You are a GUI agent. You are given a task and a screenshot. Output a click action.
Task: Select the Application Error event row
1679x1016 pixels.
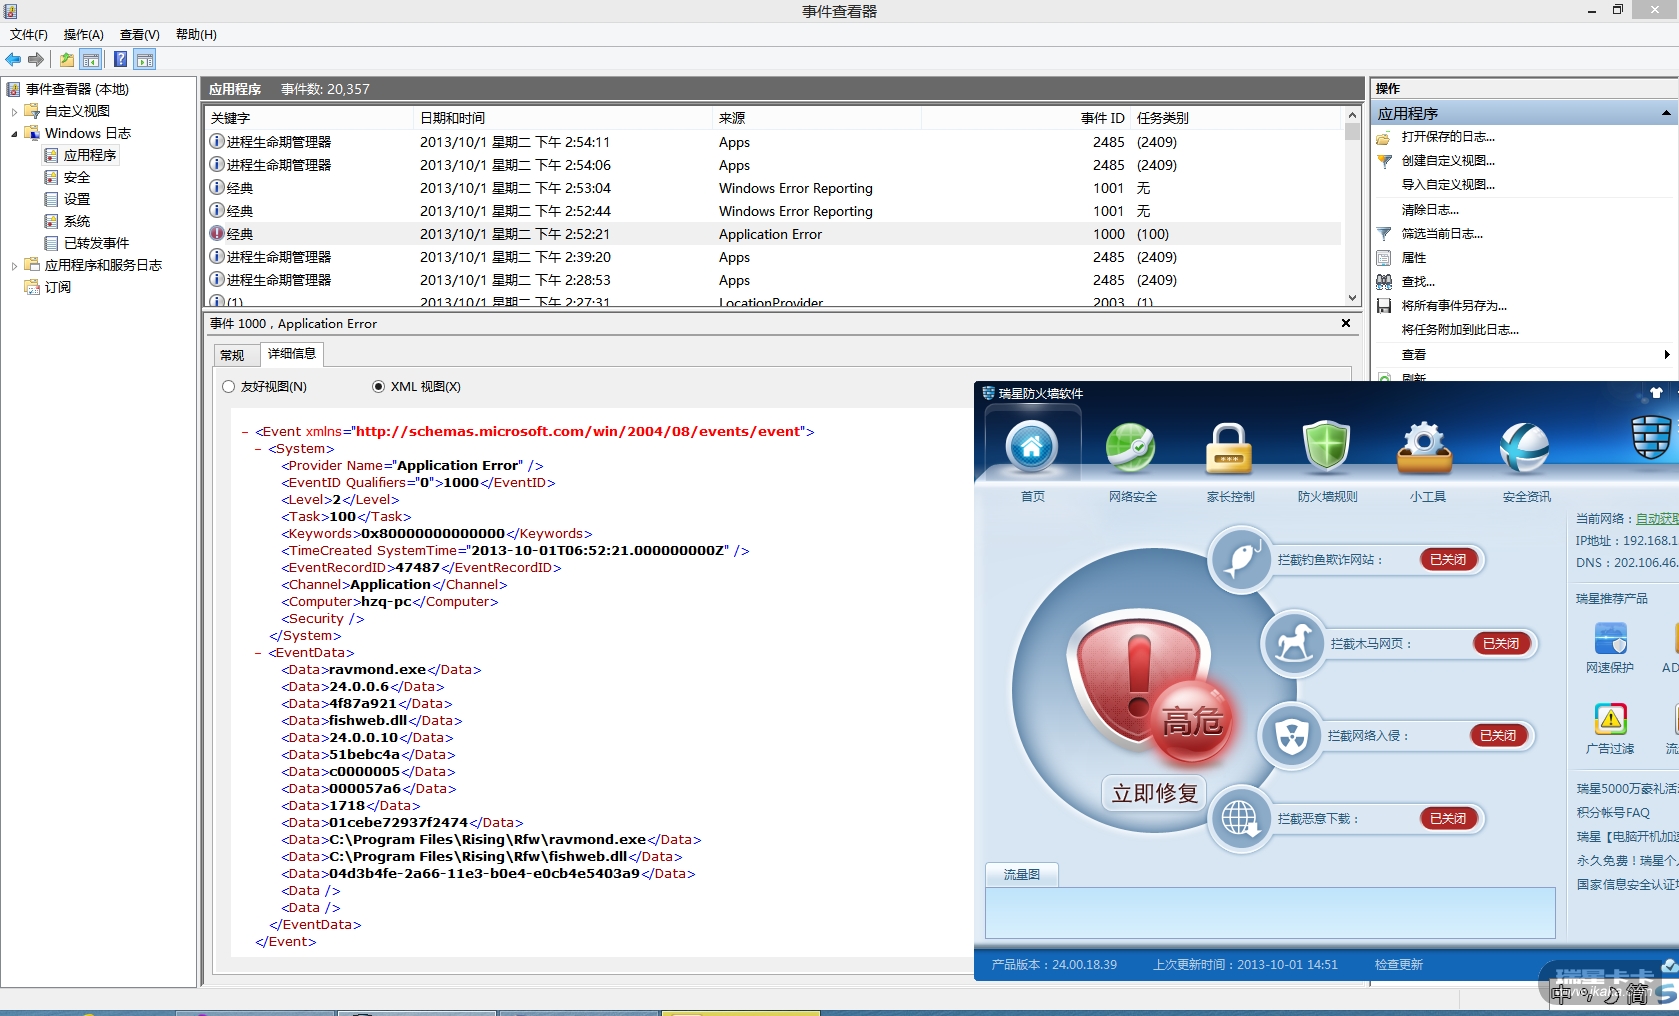coord(770,234)
